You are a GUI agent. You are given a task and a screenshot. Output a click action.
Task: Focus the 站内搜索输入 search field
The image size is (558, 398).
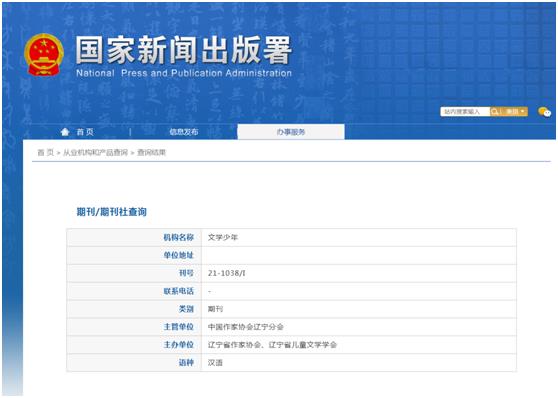(x=465, y=112)
